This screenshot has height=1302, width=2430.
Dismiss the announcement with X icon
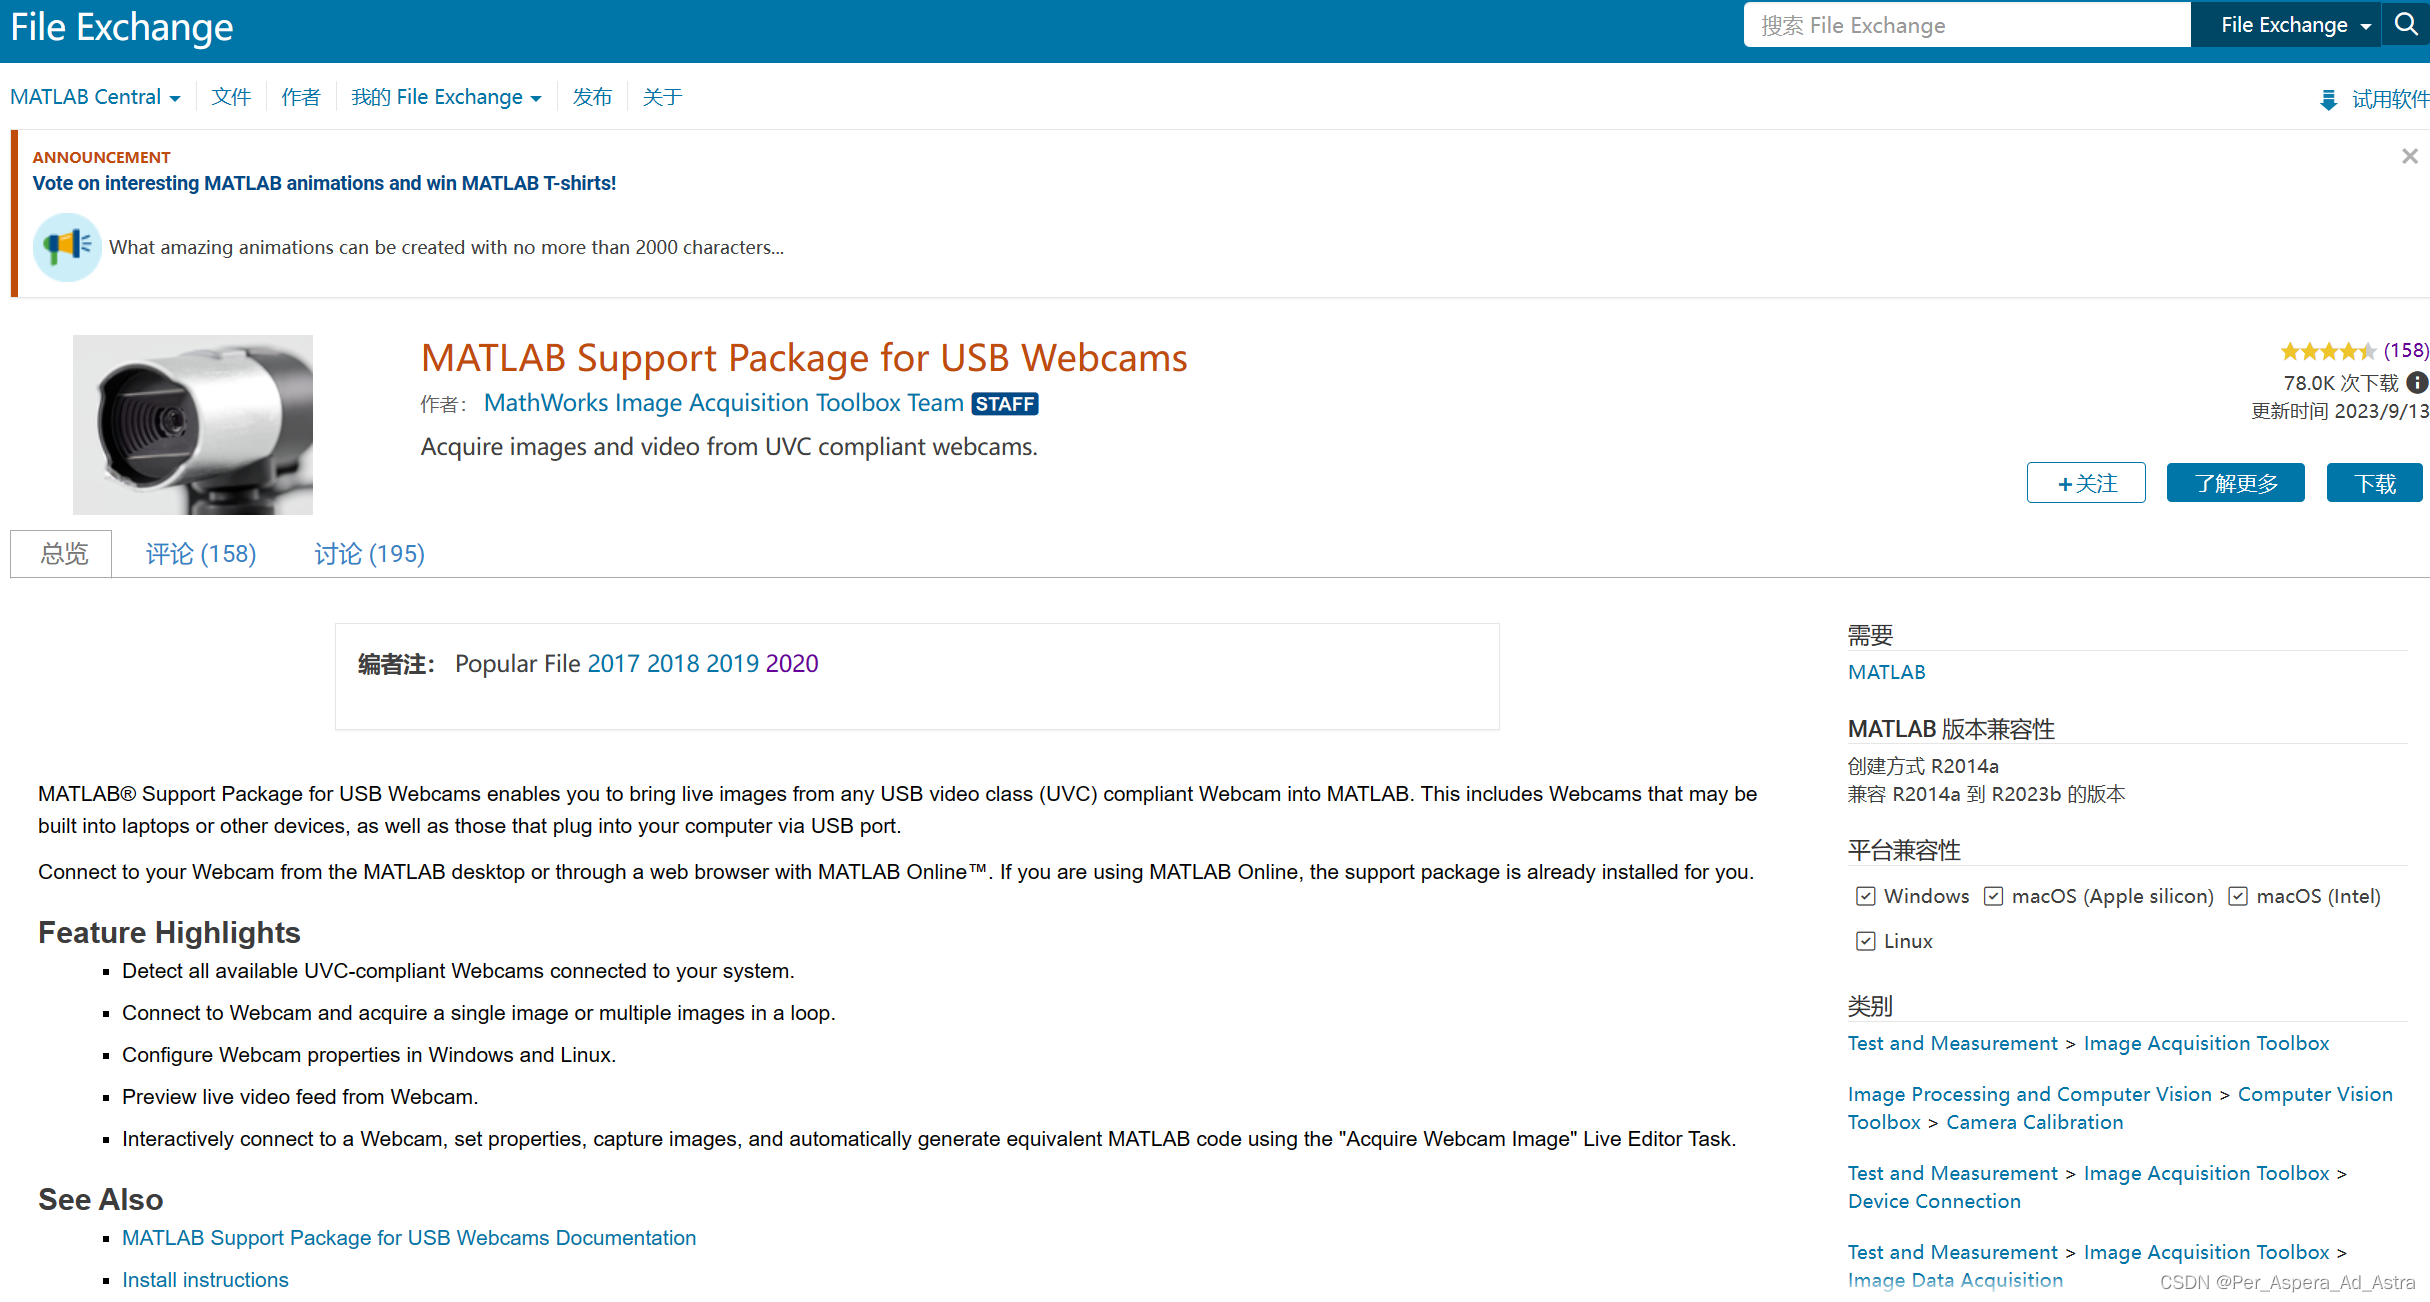tap(2409, 156)
